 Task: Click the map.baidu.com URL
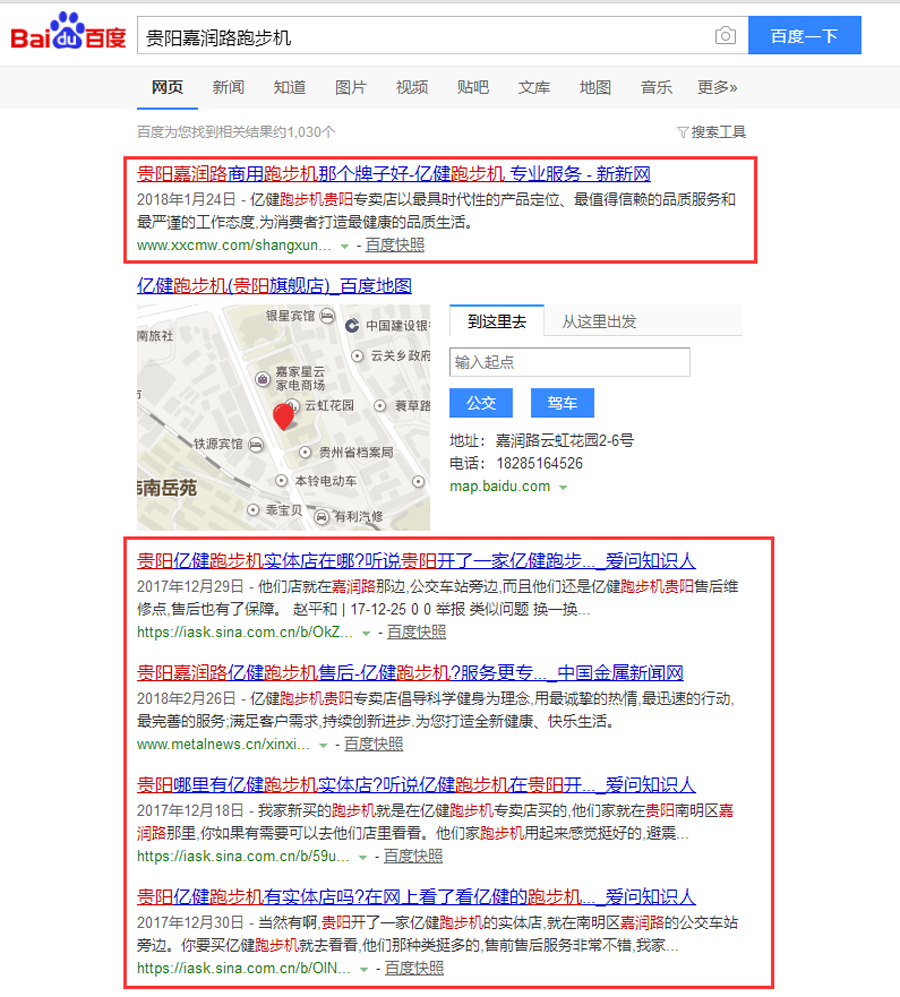(500, 486)
